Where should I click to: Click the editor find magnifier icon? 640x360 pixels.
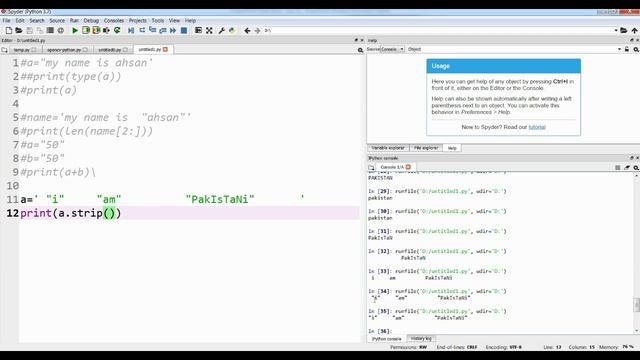click(x=360, y=50)
